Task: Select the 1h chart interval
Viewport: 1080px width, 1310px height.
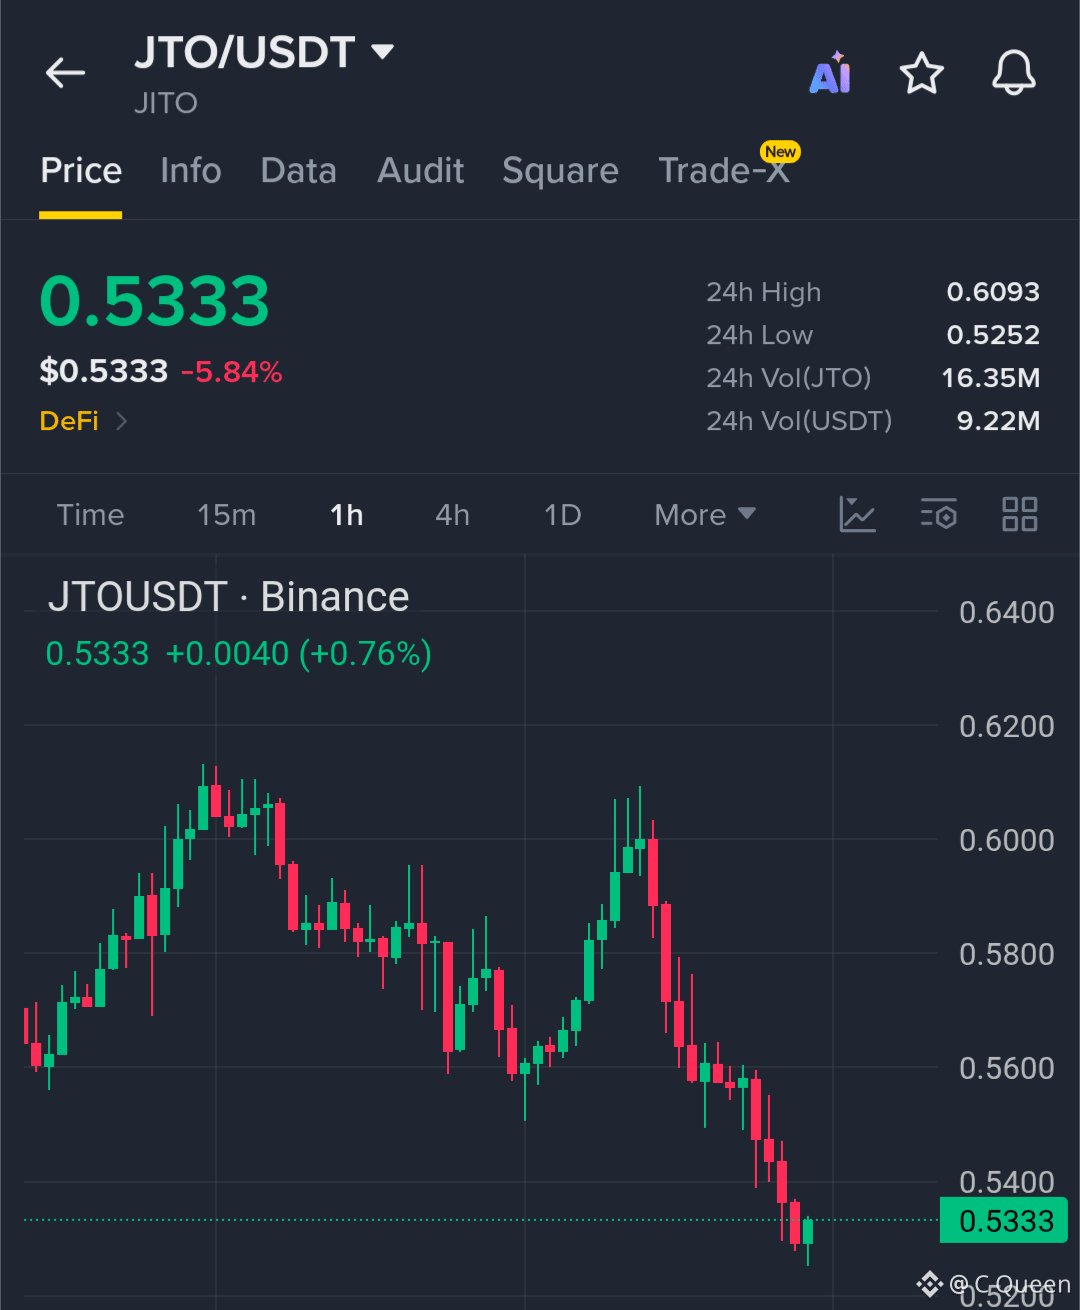Action: click(347, 515)
